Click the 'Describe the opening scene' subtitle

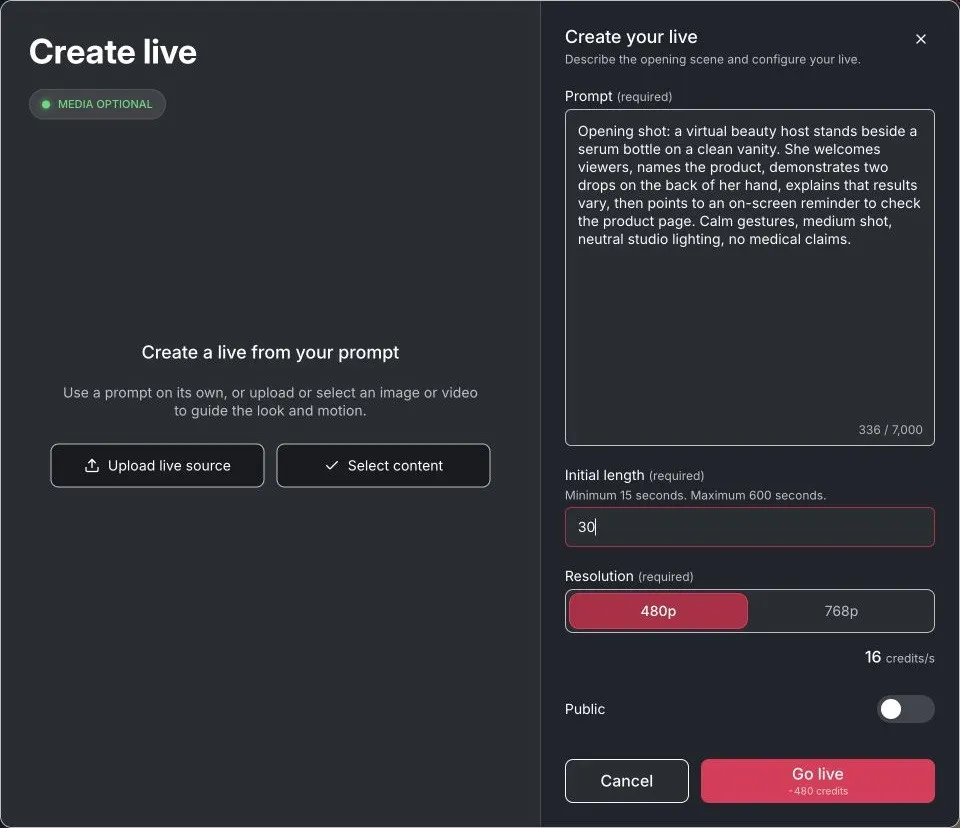(712, 59)
